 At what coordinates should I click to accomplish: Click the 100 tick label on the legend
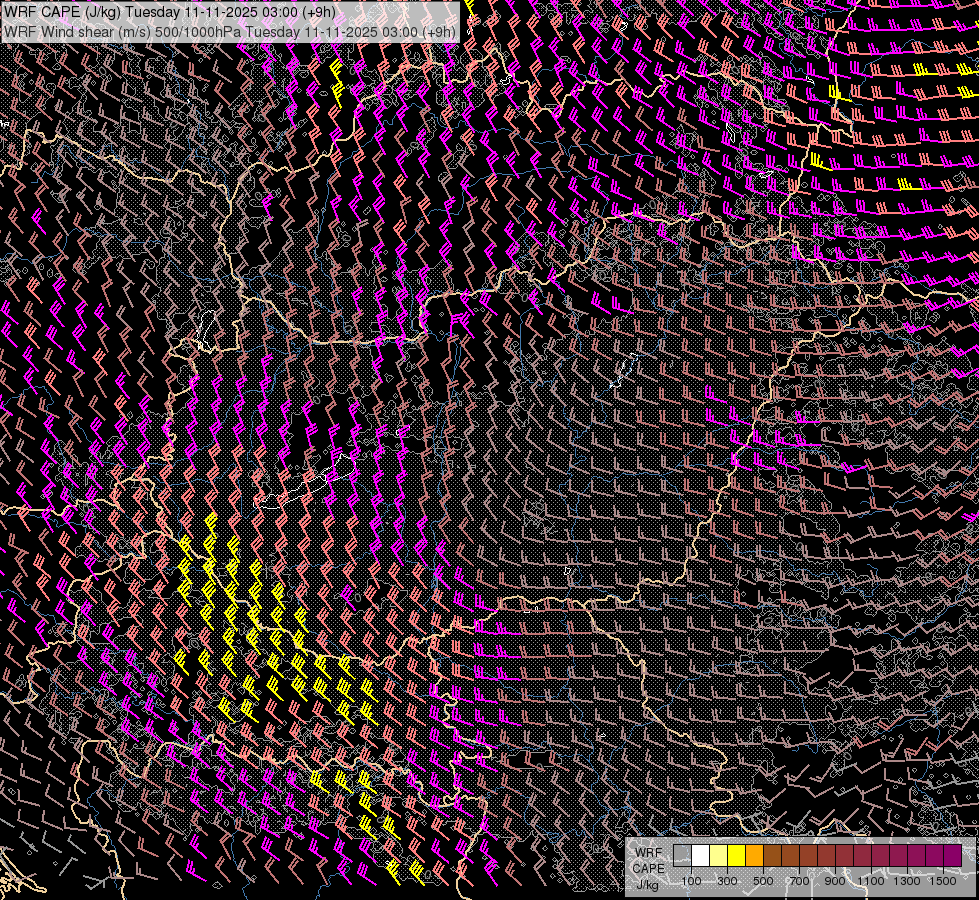tap(691, 881)
